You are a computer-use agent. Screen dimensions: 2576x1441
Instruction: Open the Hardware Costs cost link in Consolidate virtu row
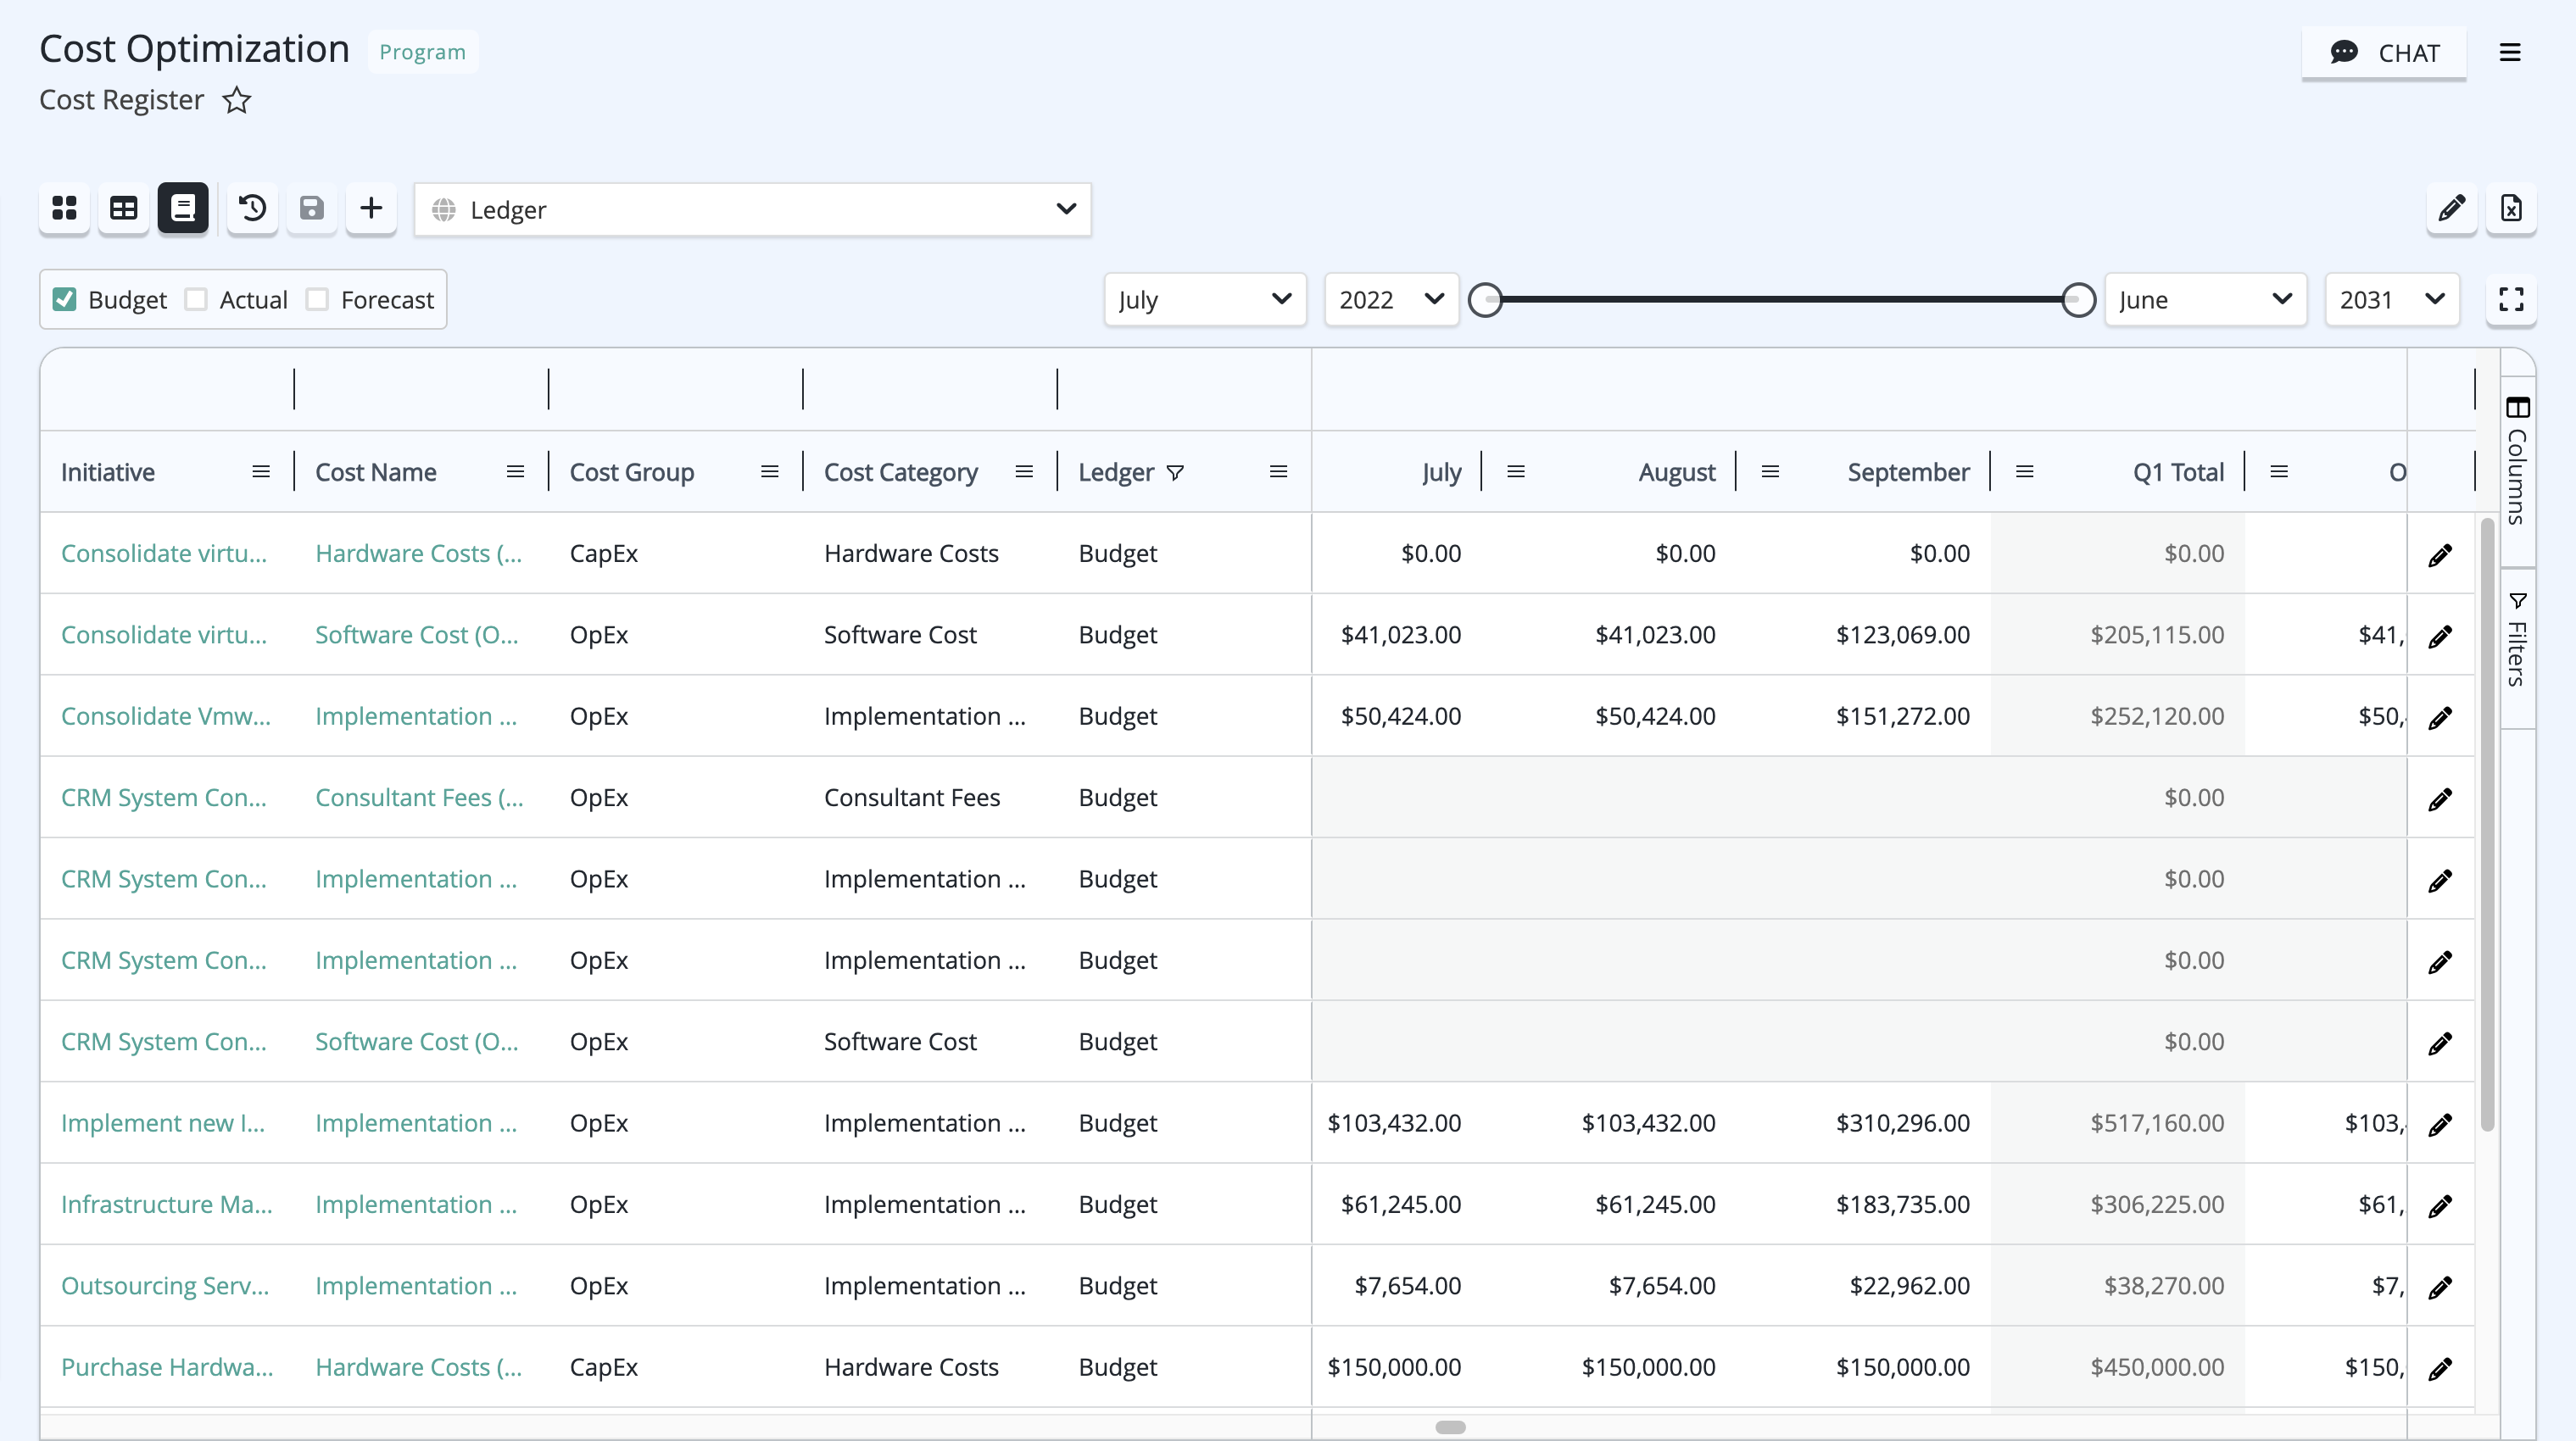point(419,553)
